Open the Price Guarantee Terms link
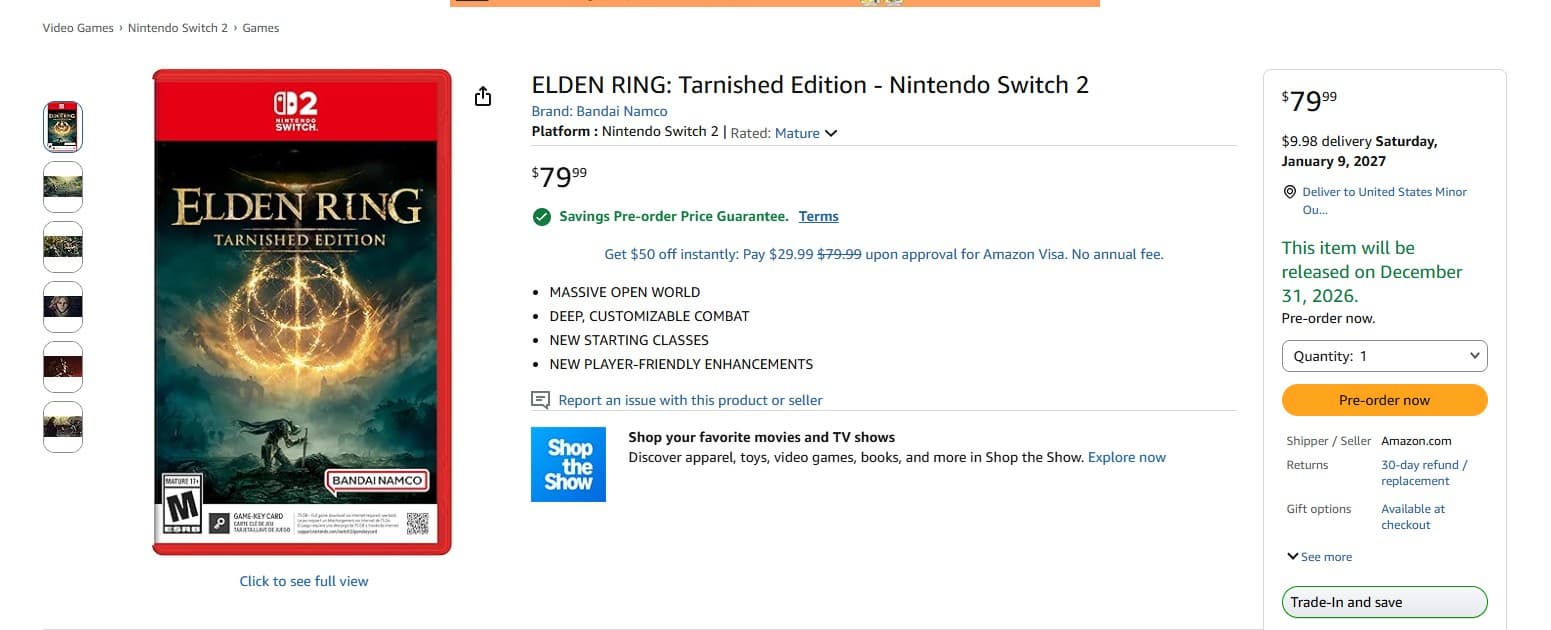 point(818,216)
